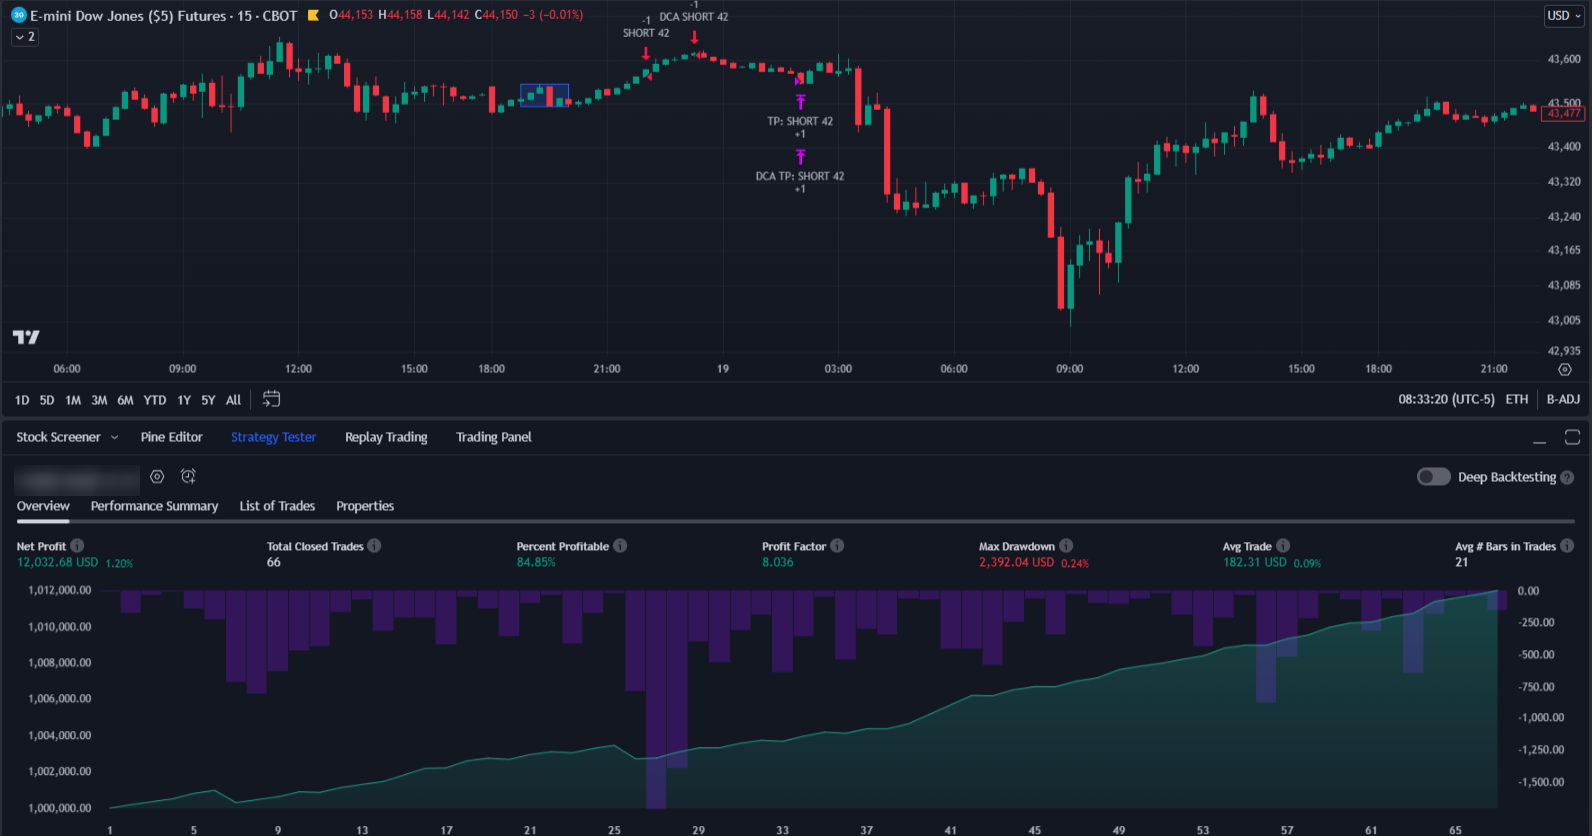Open Stock Screener dropdown arrow

pyautogui.click(x=114, y=437)
